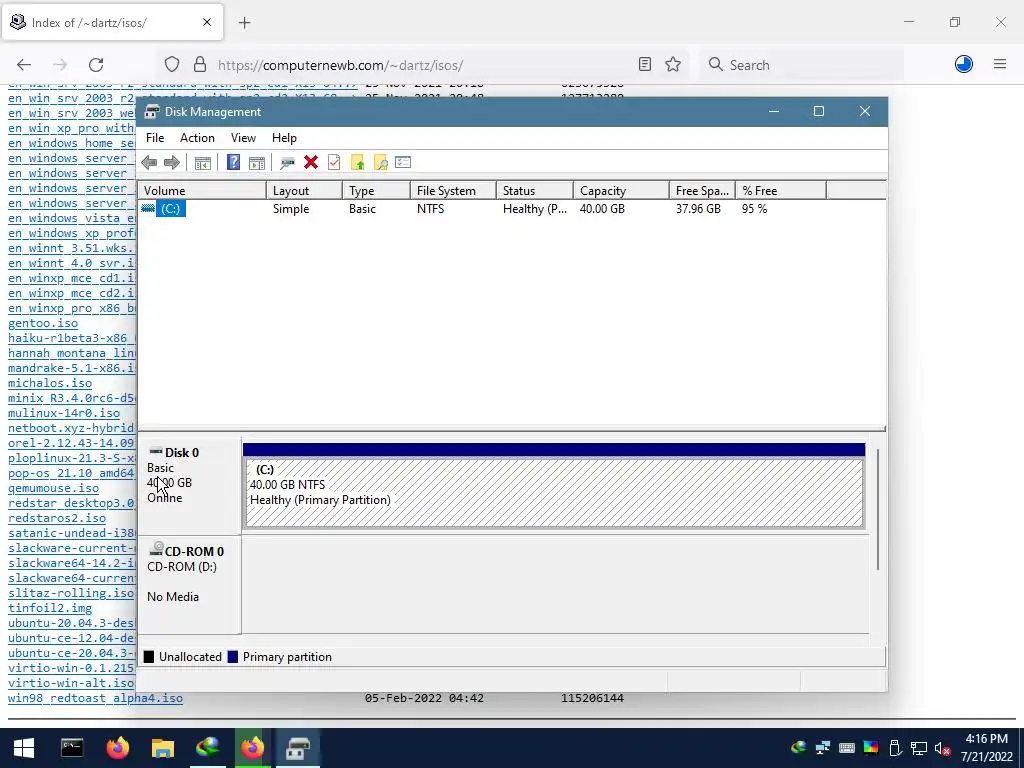Sort by the Type column header
The height and width of the screenshot is (768, 1024).
[x=376, y=191]
